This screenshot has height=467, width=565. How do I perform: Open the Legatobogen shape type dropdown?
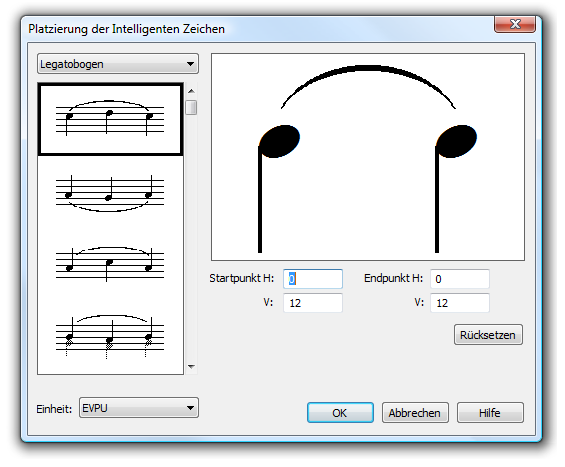(x=118, y=64)
